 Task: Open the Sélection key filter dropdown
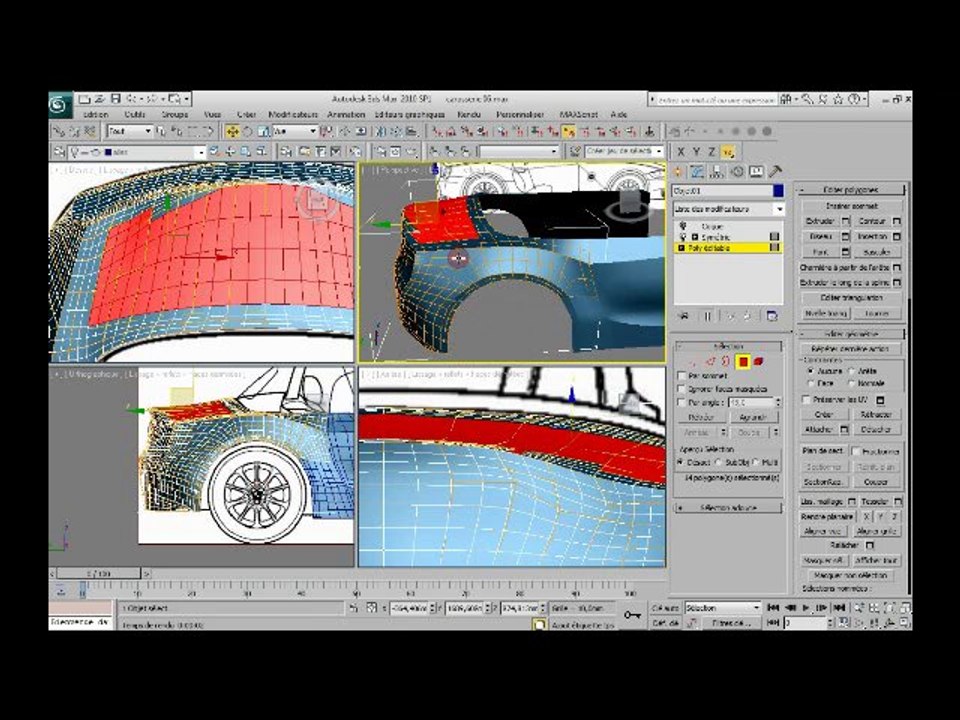(723, 608)
